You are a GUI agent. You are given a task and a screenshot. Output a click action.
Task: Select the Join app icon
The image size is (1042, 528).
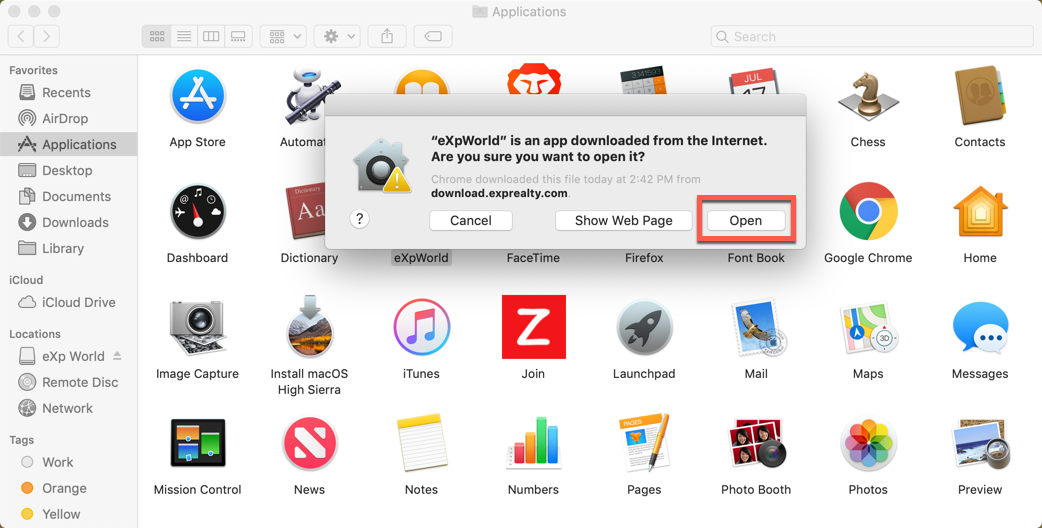tap(533, 327)
